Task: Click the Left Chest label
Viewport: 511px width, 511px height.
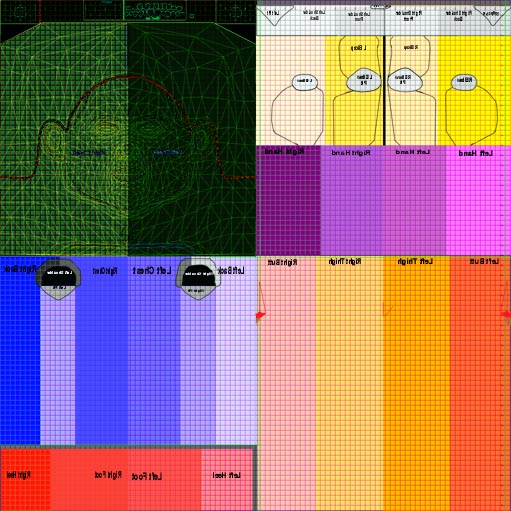Action: (x=152, y=271)
